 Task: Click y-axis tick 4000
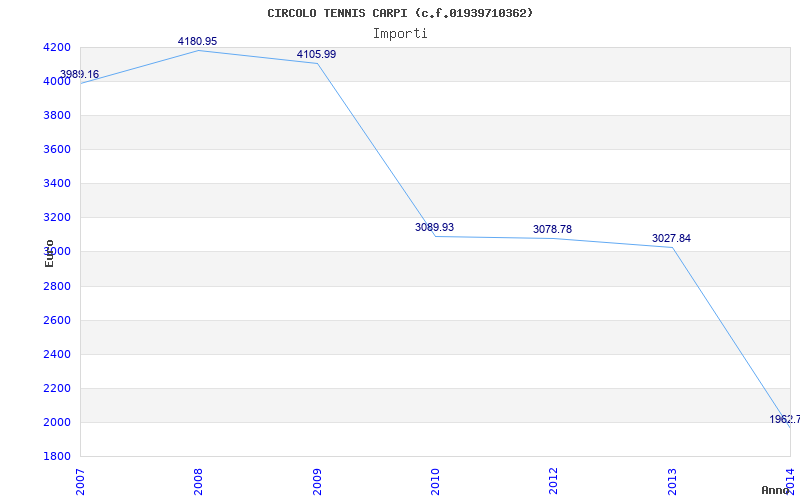(x=57, y=81)
